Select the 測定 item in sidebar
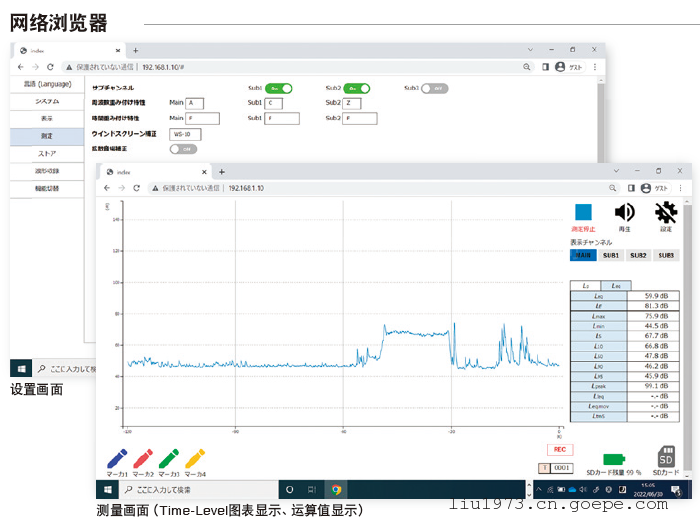 click(x=47, y=135)
